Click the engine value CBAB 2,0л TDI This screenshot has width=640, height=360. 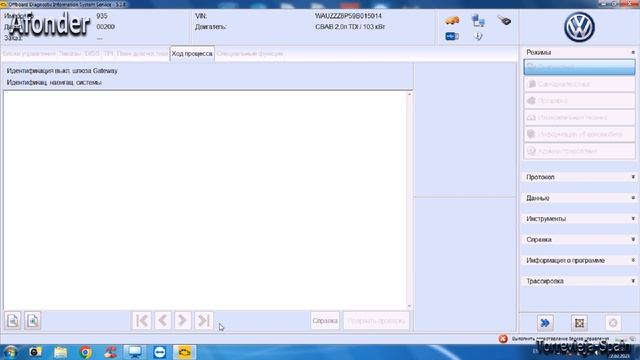point(338,27)
